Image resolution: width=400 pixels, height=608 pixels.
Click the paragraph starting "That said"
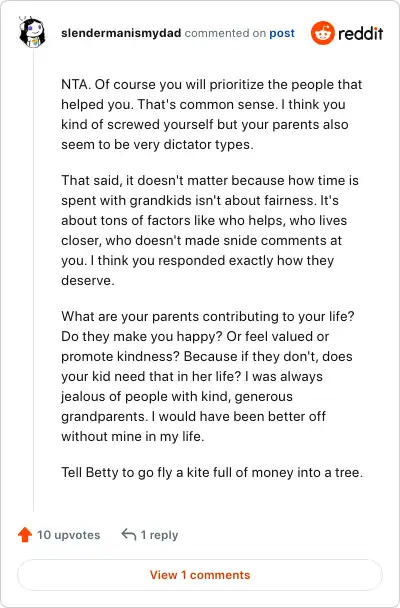coord(210,230)
